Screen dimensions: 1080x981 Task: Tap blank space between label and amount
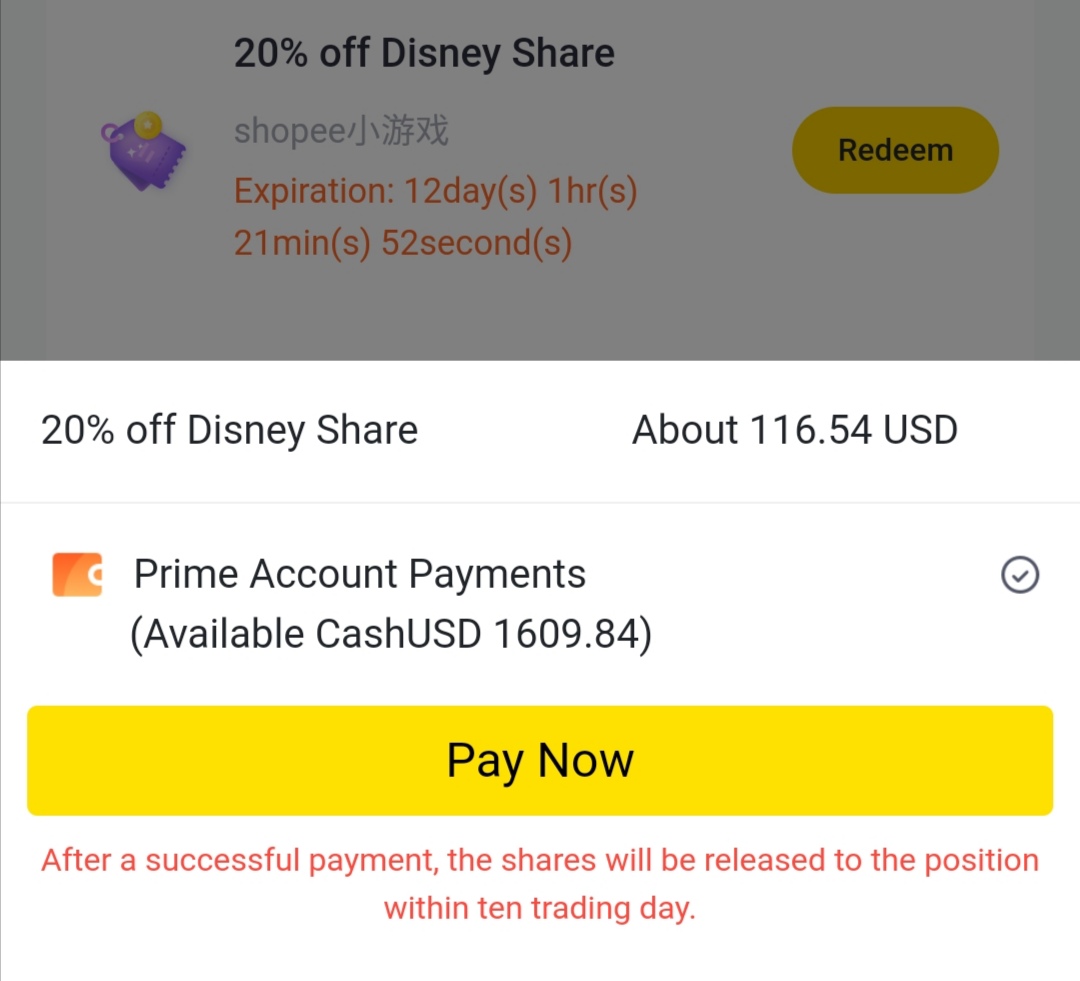tap(525, 430)
